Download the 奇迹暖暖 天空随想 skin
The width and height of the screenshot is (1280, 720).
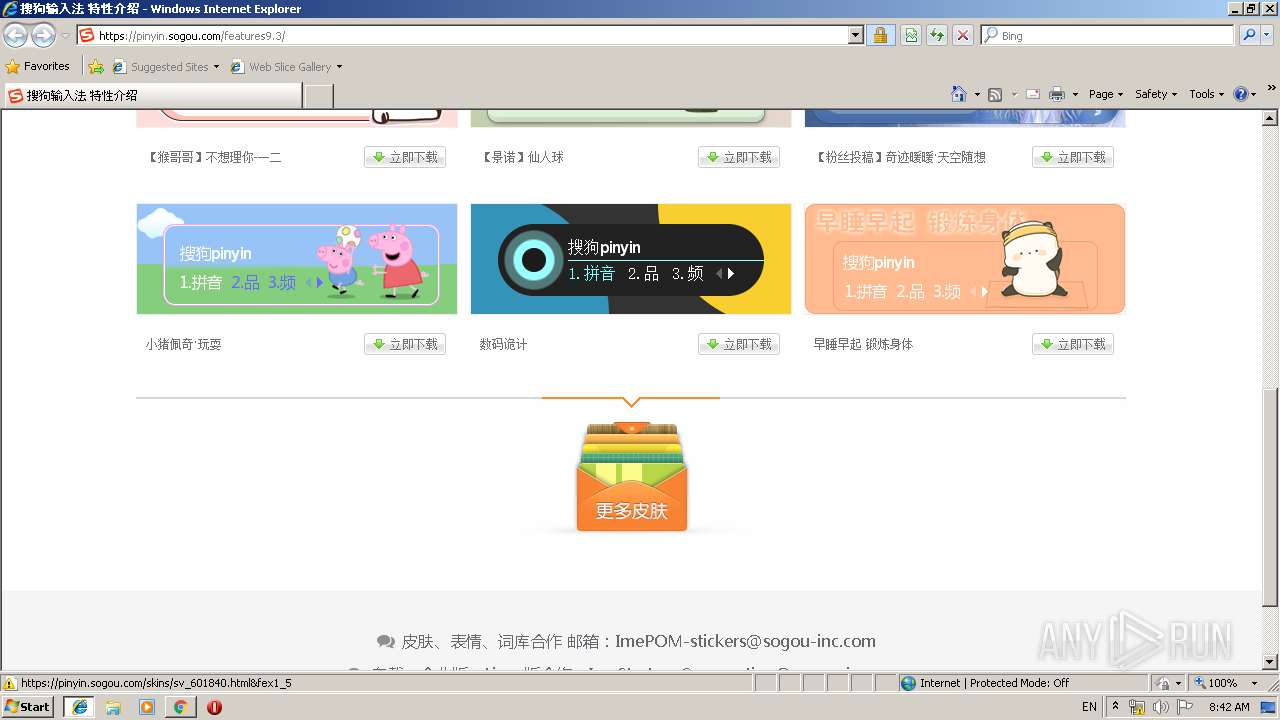pos(1073,157)
